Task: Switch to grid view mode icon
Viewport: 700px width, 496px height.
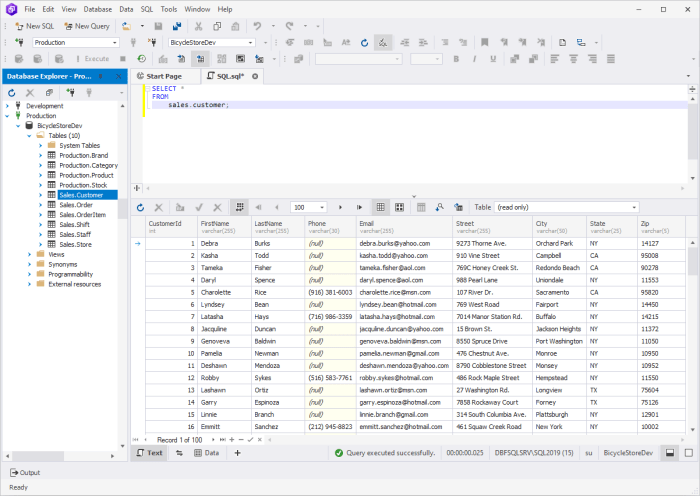Action: pyautogui.click(x=380, y=207)
